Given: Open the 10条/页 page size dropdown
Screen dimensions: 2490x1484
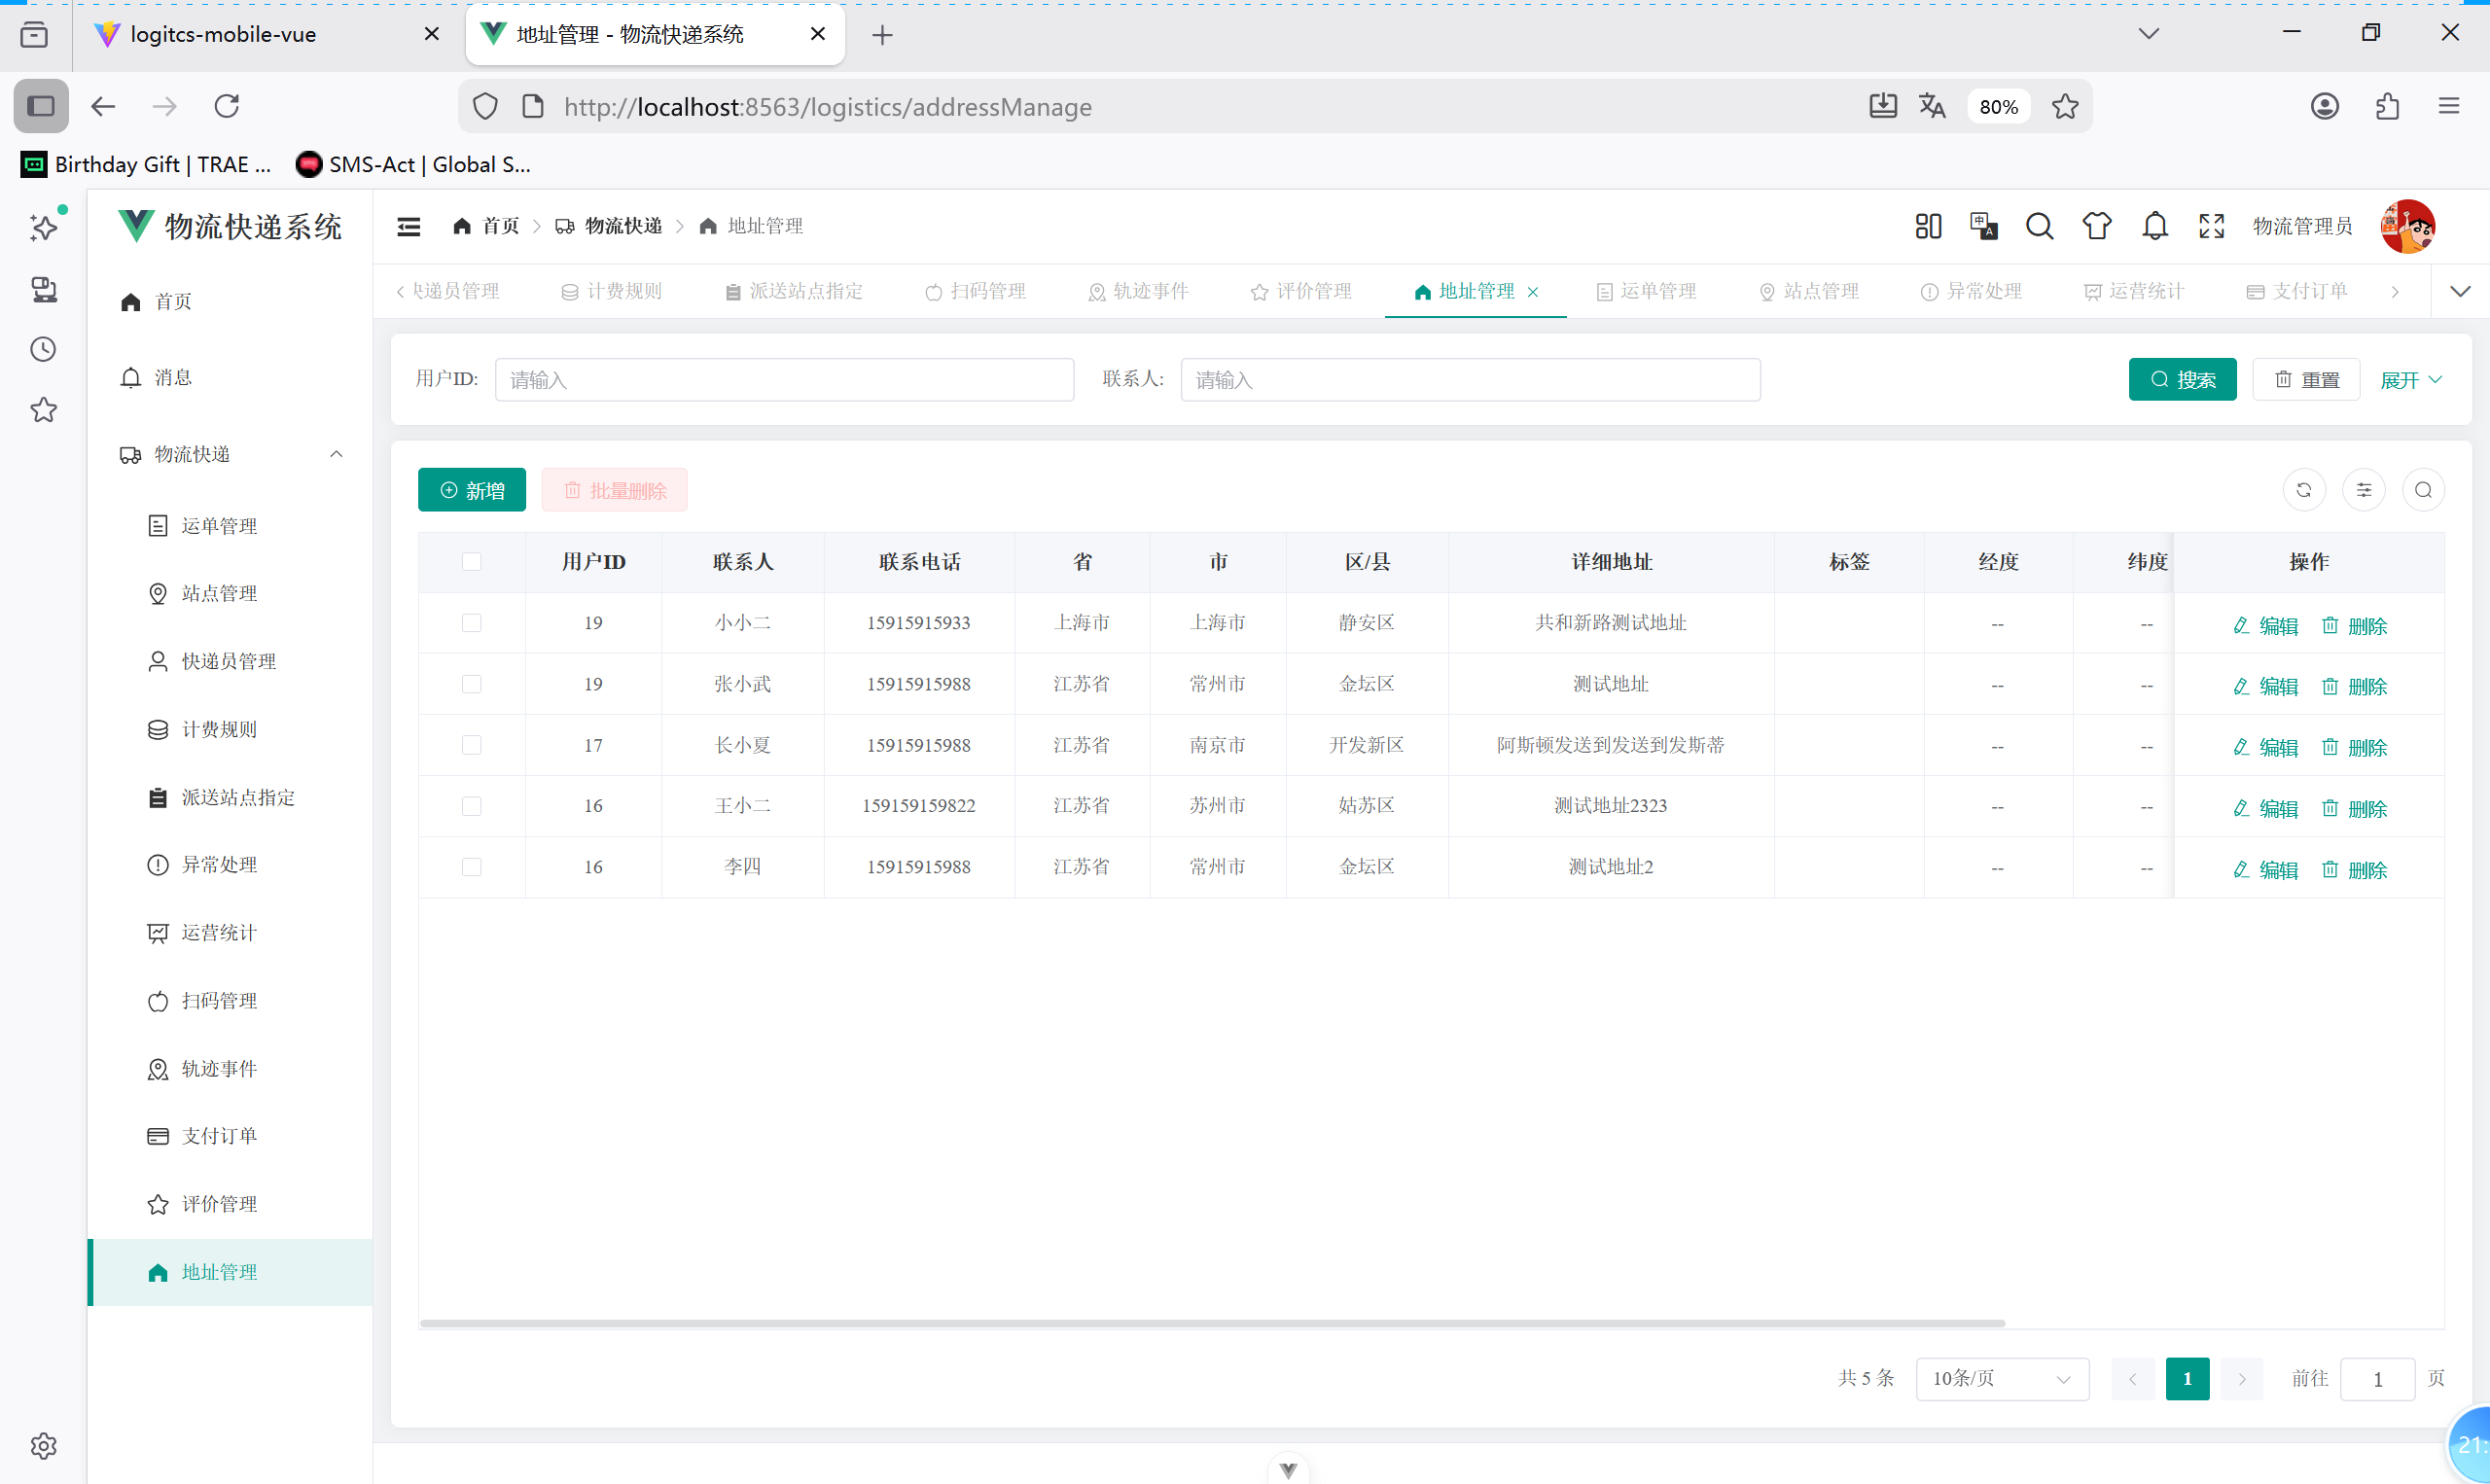Looking at the screenshot, I should pyautogui.click(x=2001, y=1379).
